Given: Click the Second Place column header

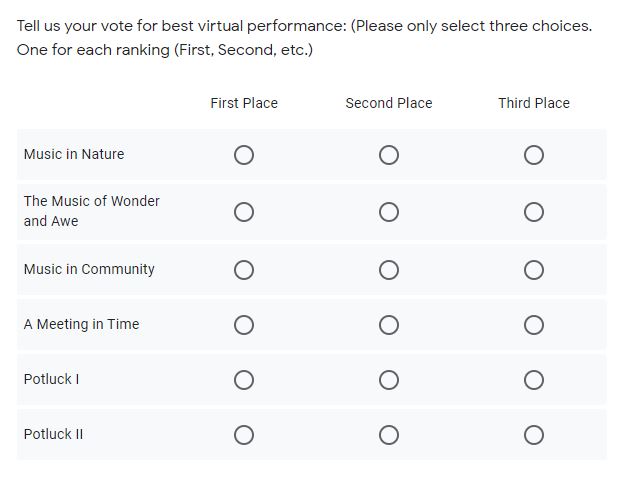Looking at the screenshot, I should 389,103.
